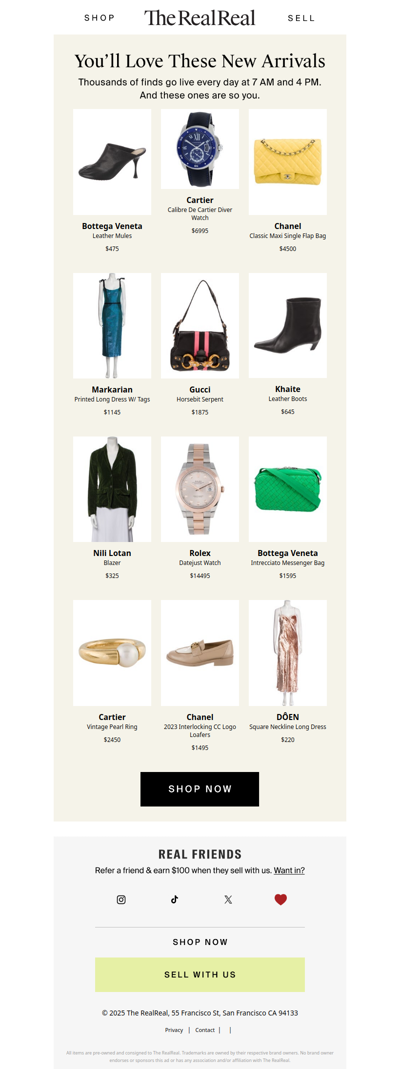Click the SELL WITH US button

click(x=200, y=974)
